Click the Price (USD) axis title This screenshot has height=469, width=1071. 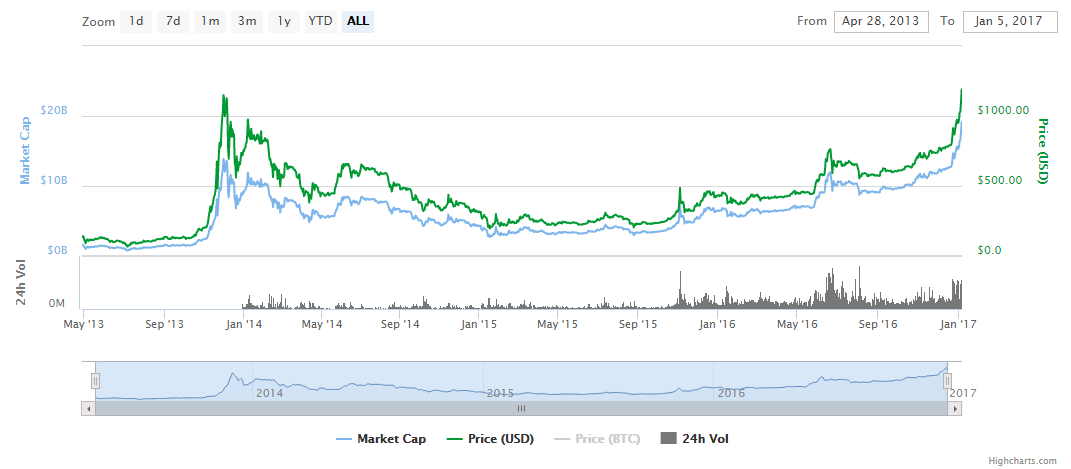point(1043,151)
